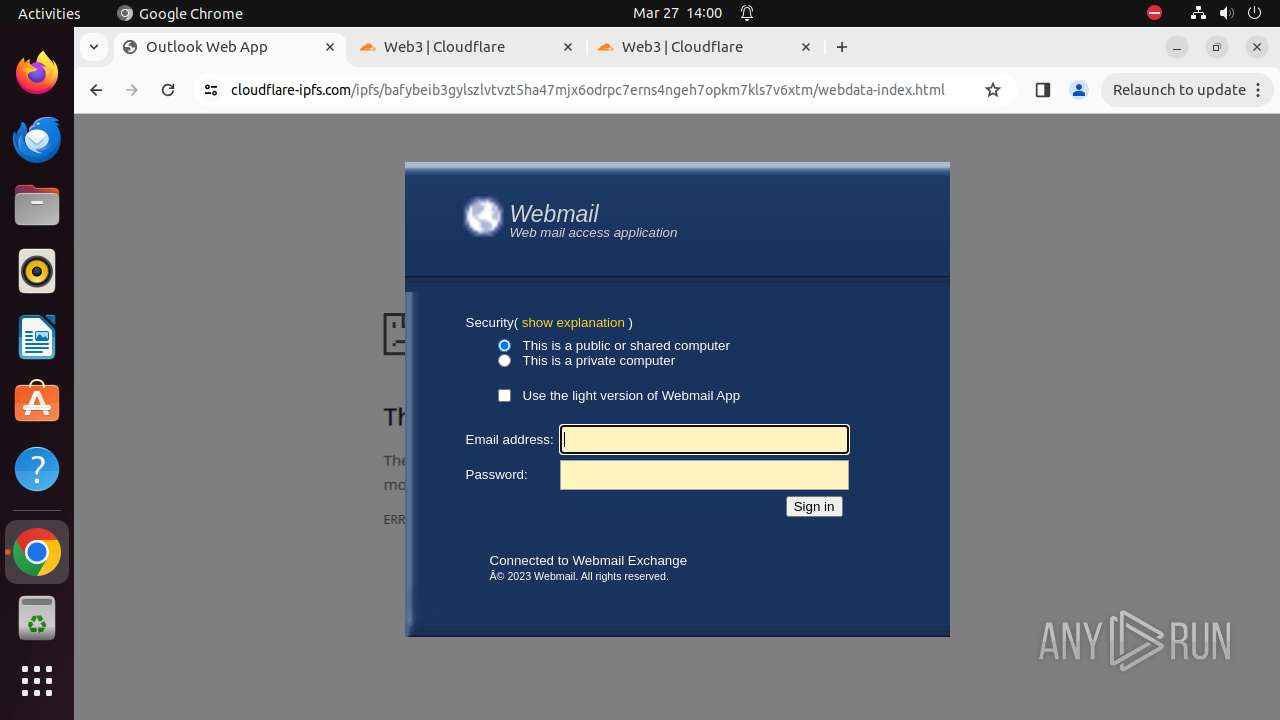Open Firefox from the dock

(x=37, y=73)
